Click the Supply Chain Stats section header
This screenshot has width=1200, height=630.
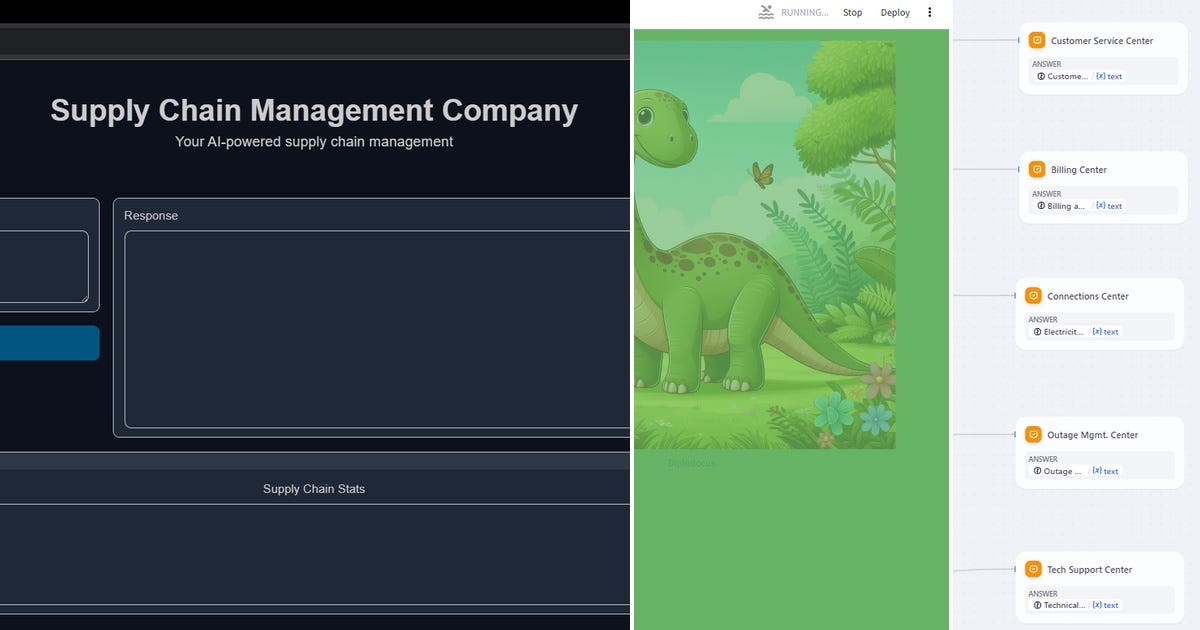314,489
